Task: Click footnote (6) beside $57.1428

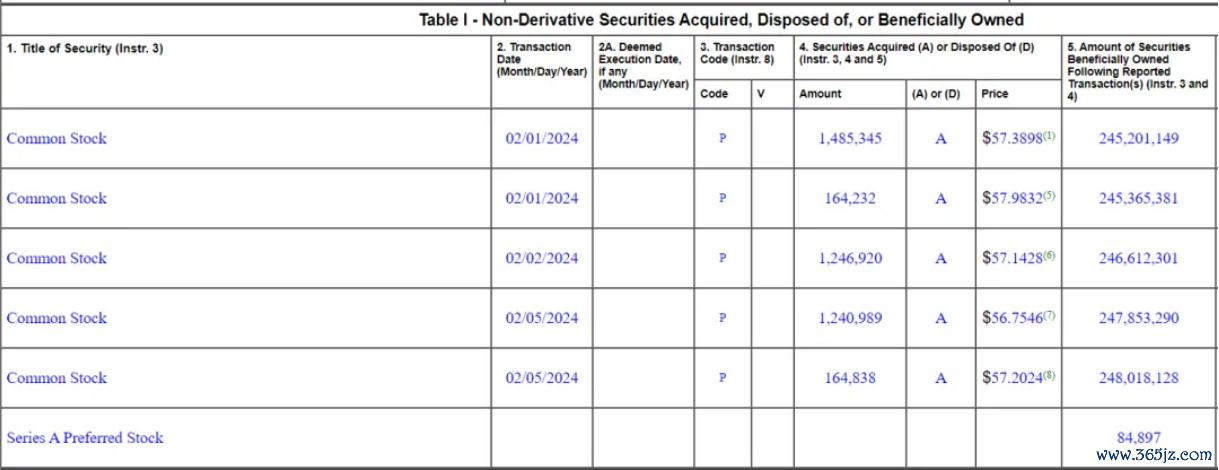Action: [1049, 255]
